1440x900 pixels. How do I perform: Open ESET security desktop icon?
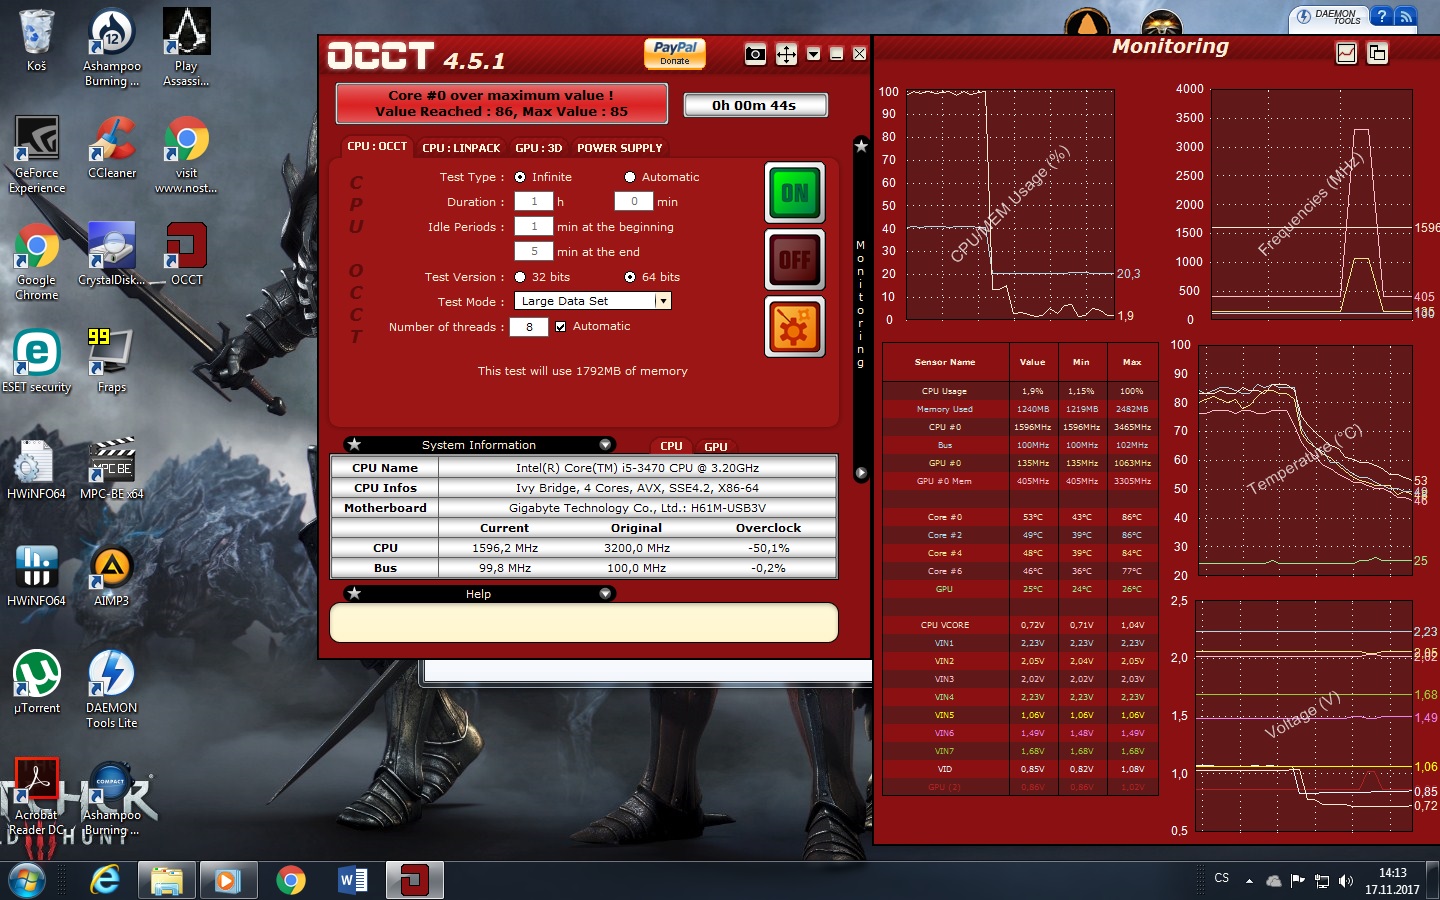(x=37, y=361)
